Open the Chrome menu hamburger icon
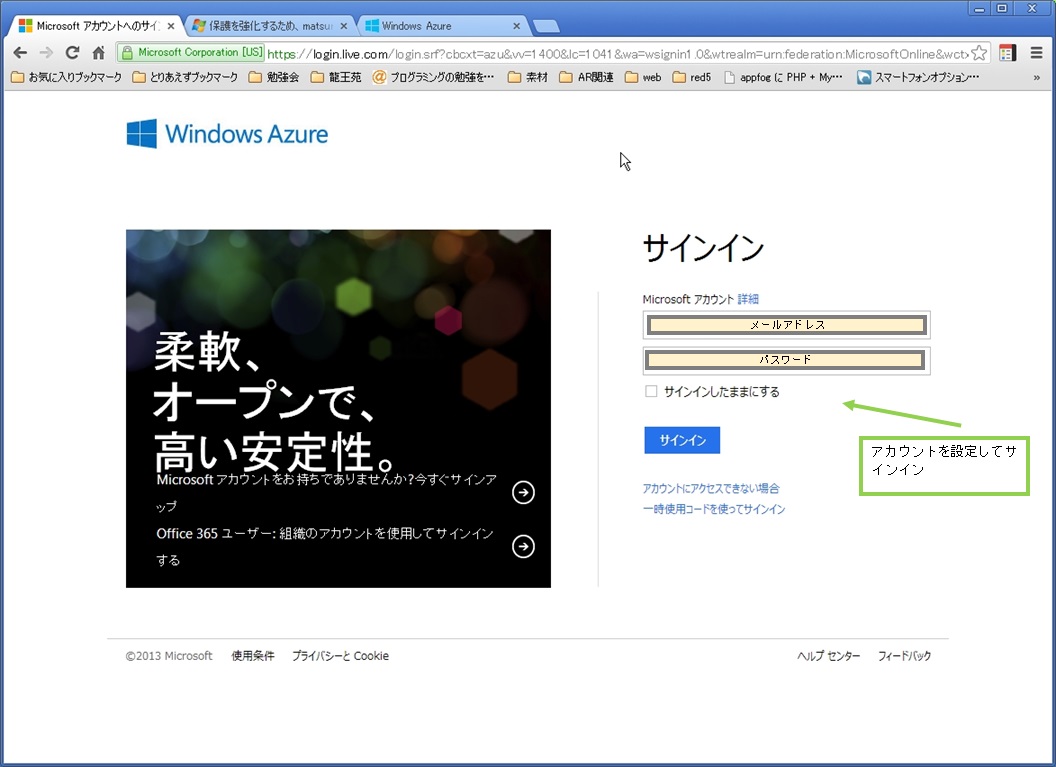The height and width of the screenshot is (767, 1056). tap(1036, 53)
